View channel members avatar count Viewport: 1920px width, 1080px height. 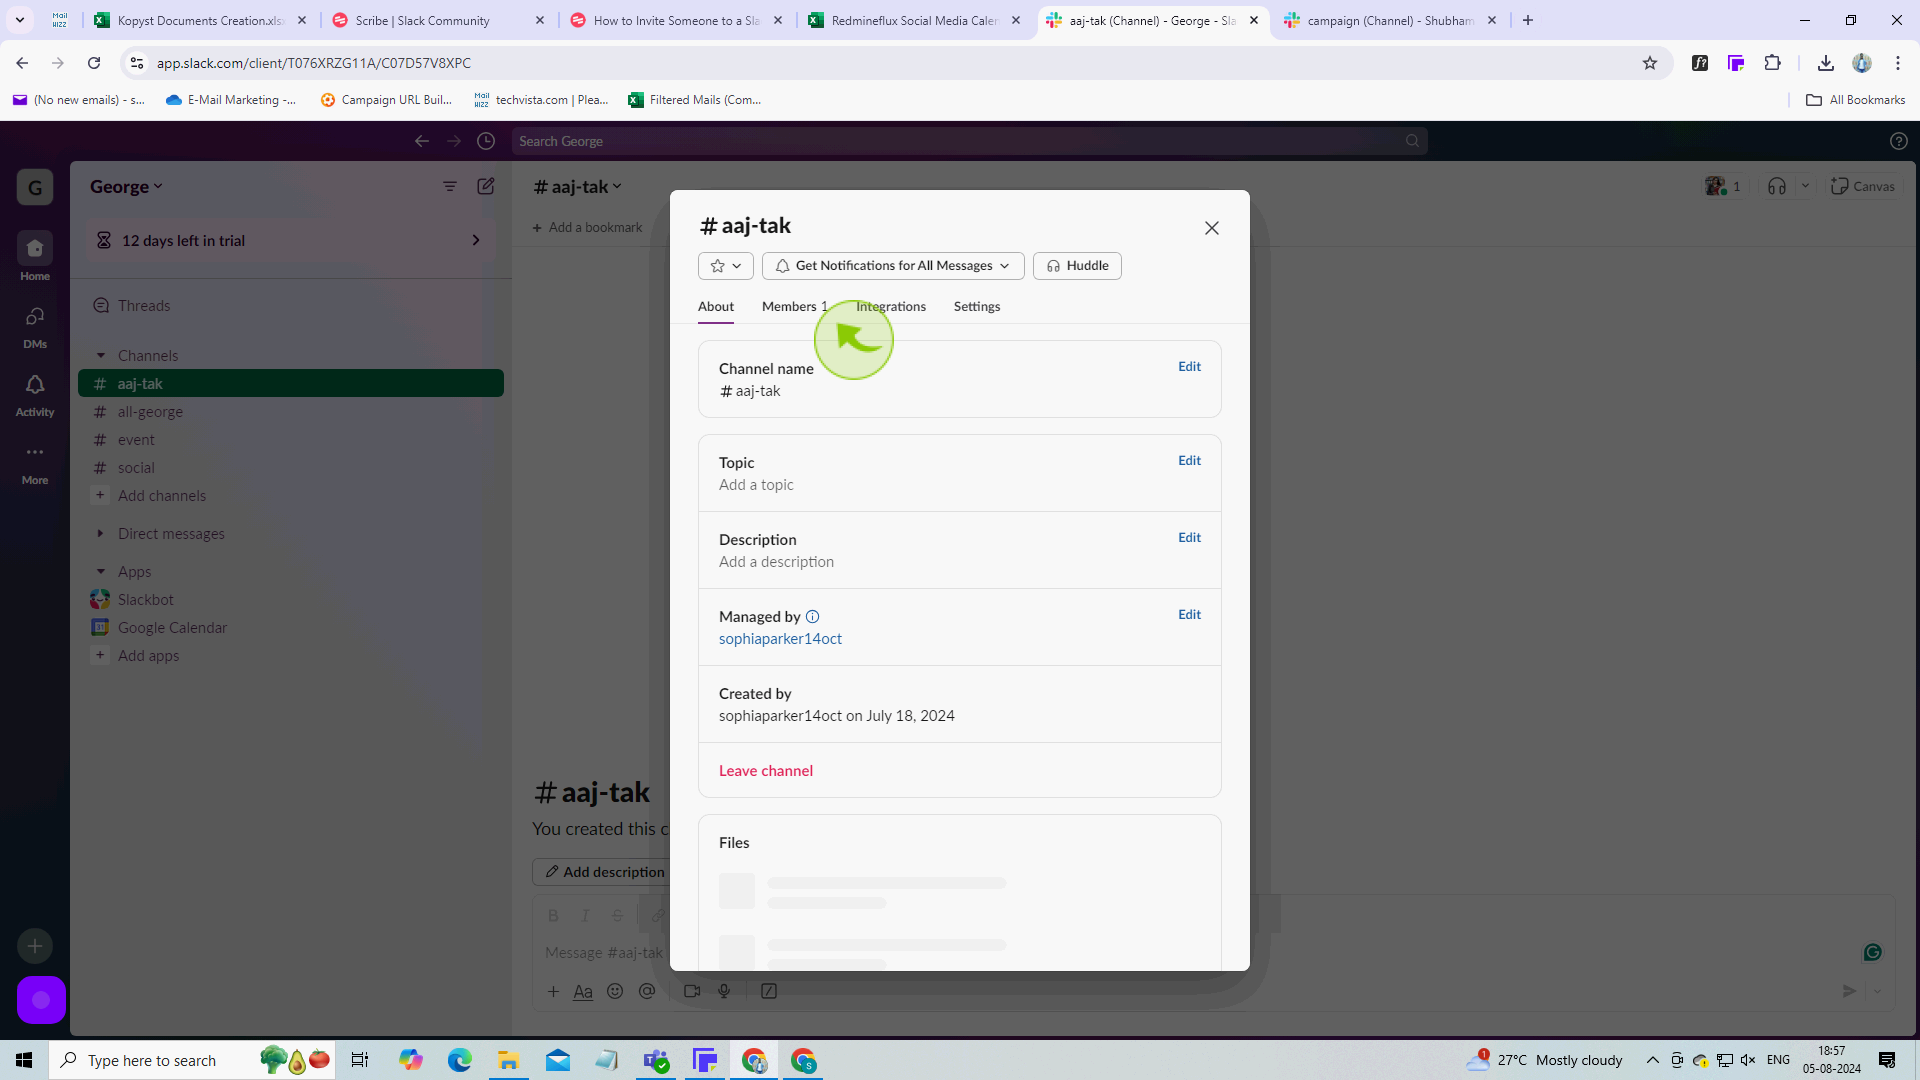click(1724, 186)
